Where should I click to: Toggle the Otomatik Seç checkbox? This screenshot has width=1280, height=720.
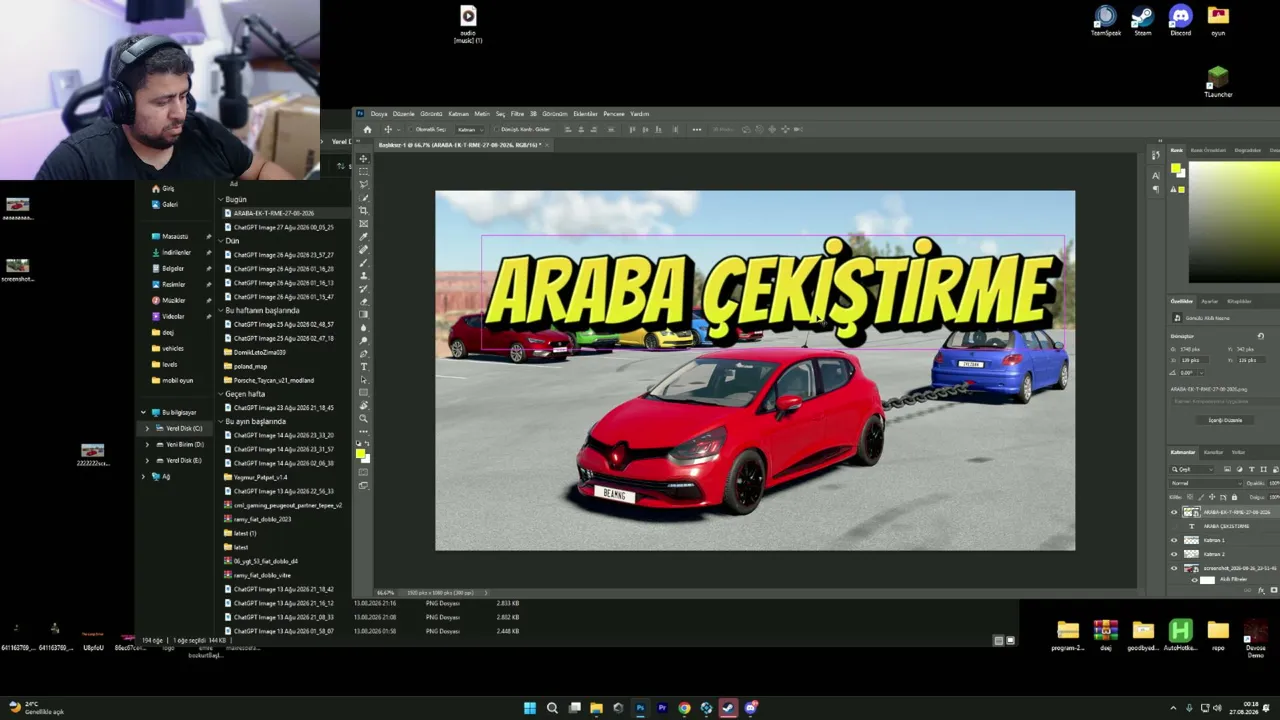(410, 129)
